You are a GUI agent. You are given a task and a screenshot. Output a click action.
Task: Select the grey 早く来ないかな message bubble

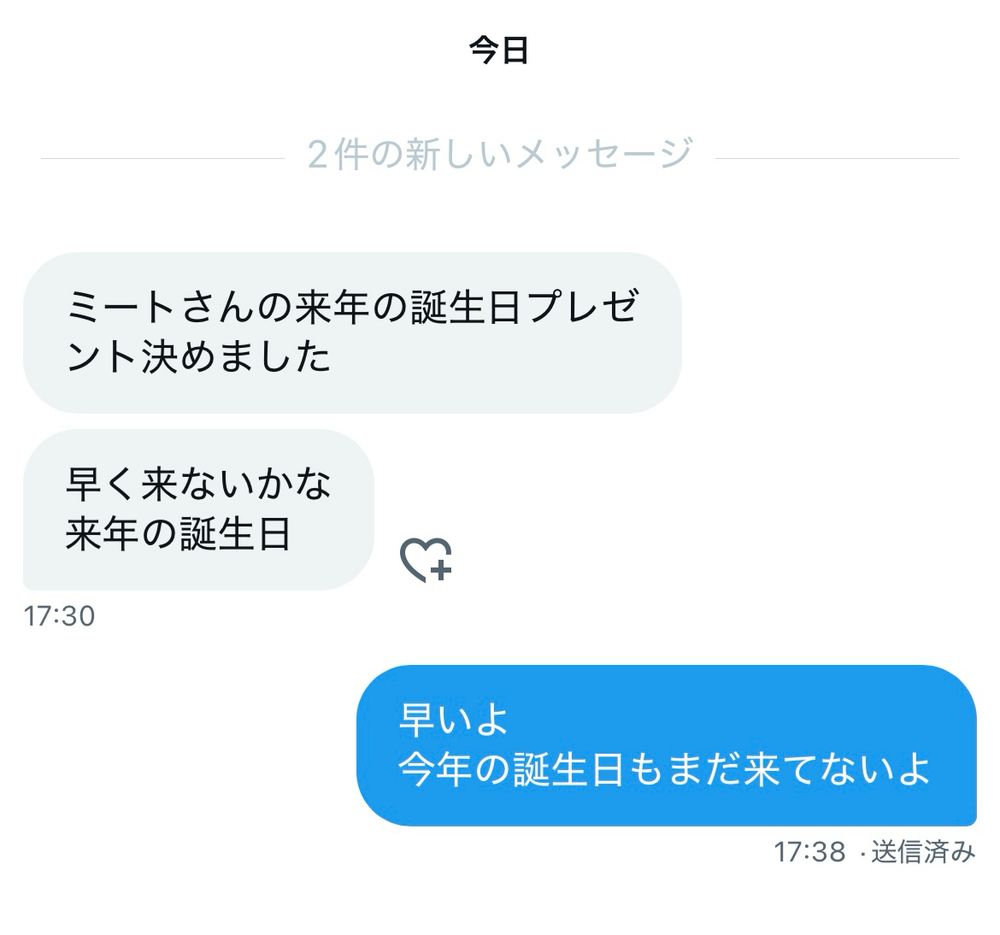(198, 510)
